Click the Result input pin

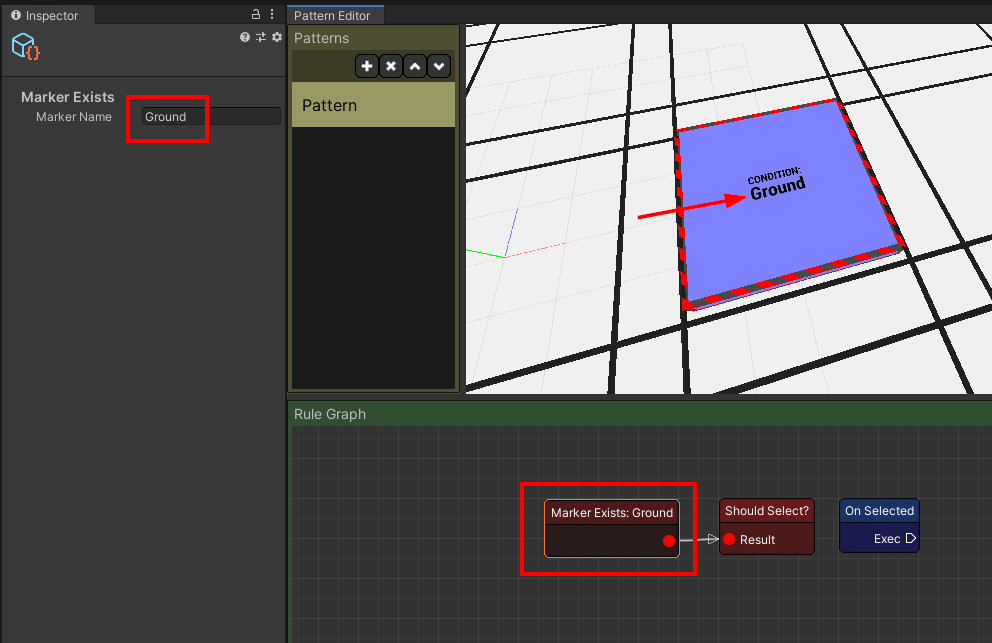729,539
